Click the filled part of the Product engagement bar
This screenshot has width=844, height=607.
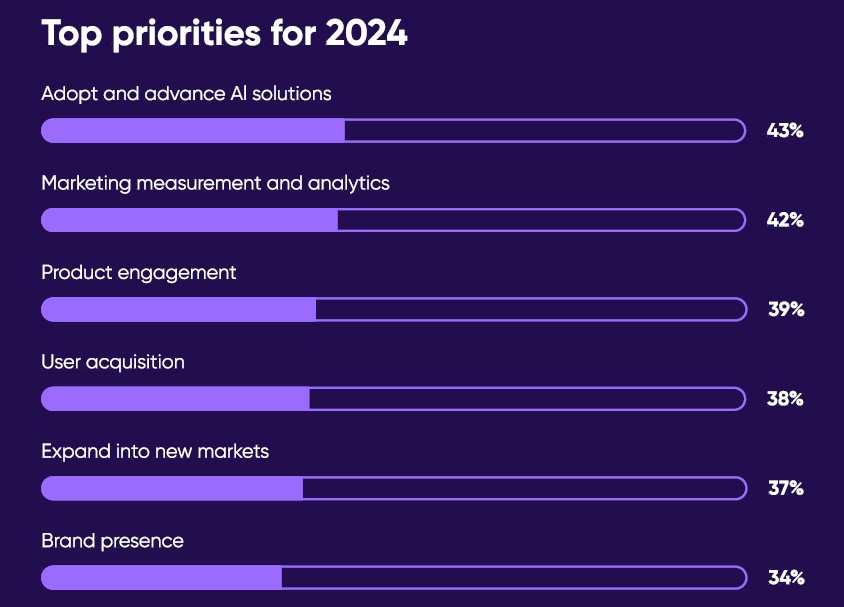[178, 309]
